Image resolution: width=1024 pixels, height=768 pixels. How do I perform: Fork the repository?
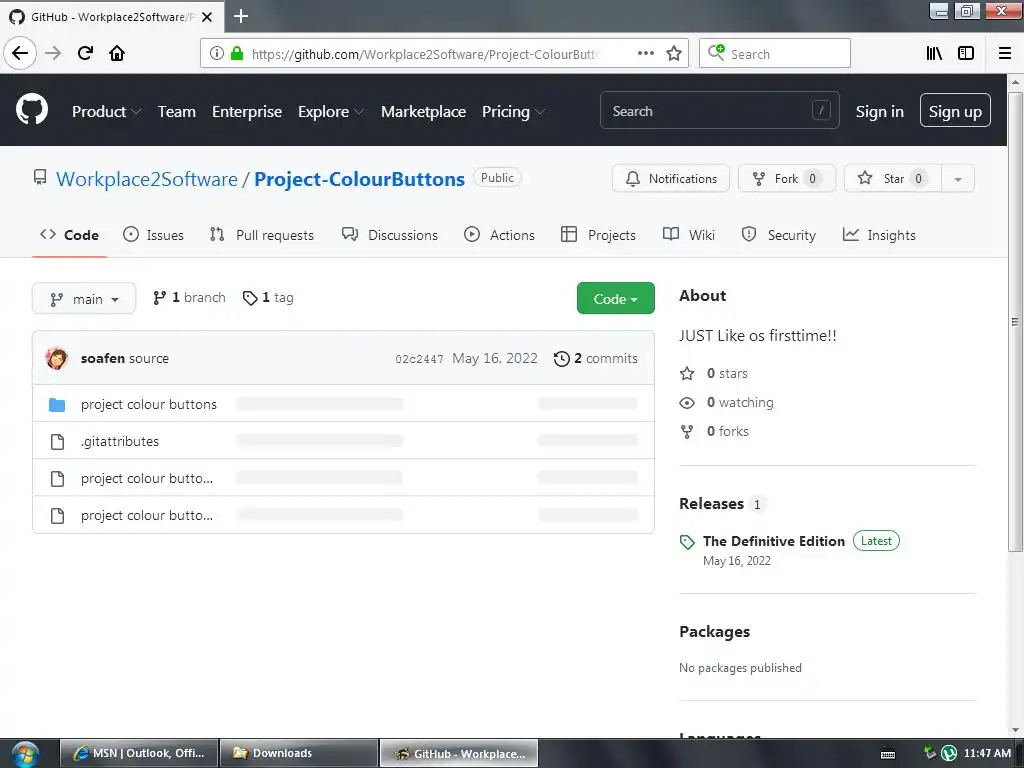(x=787, y=178)
